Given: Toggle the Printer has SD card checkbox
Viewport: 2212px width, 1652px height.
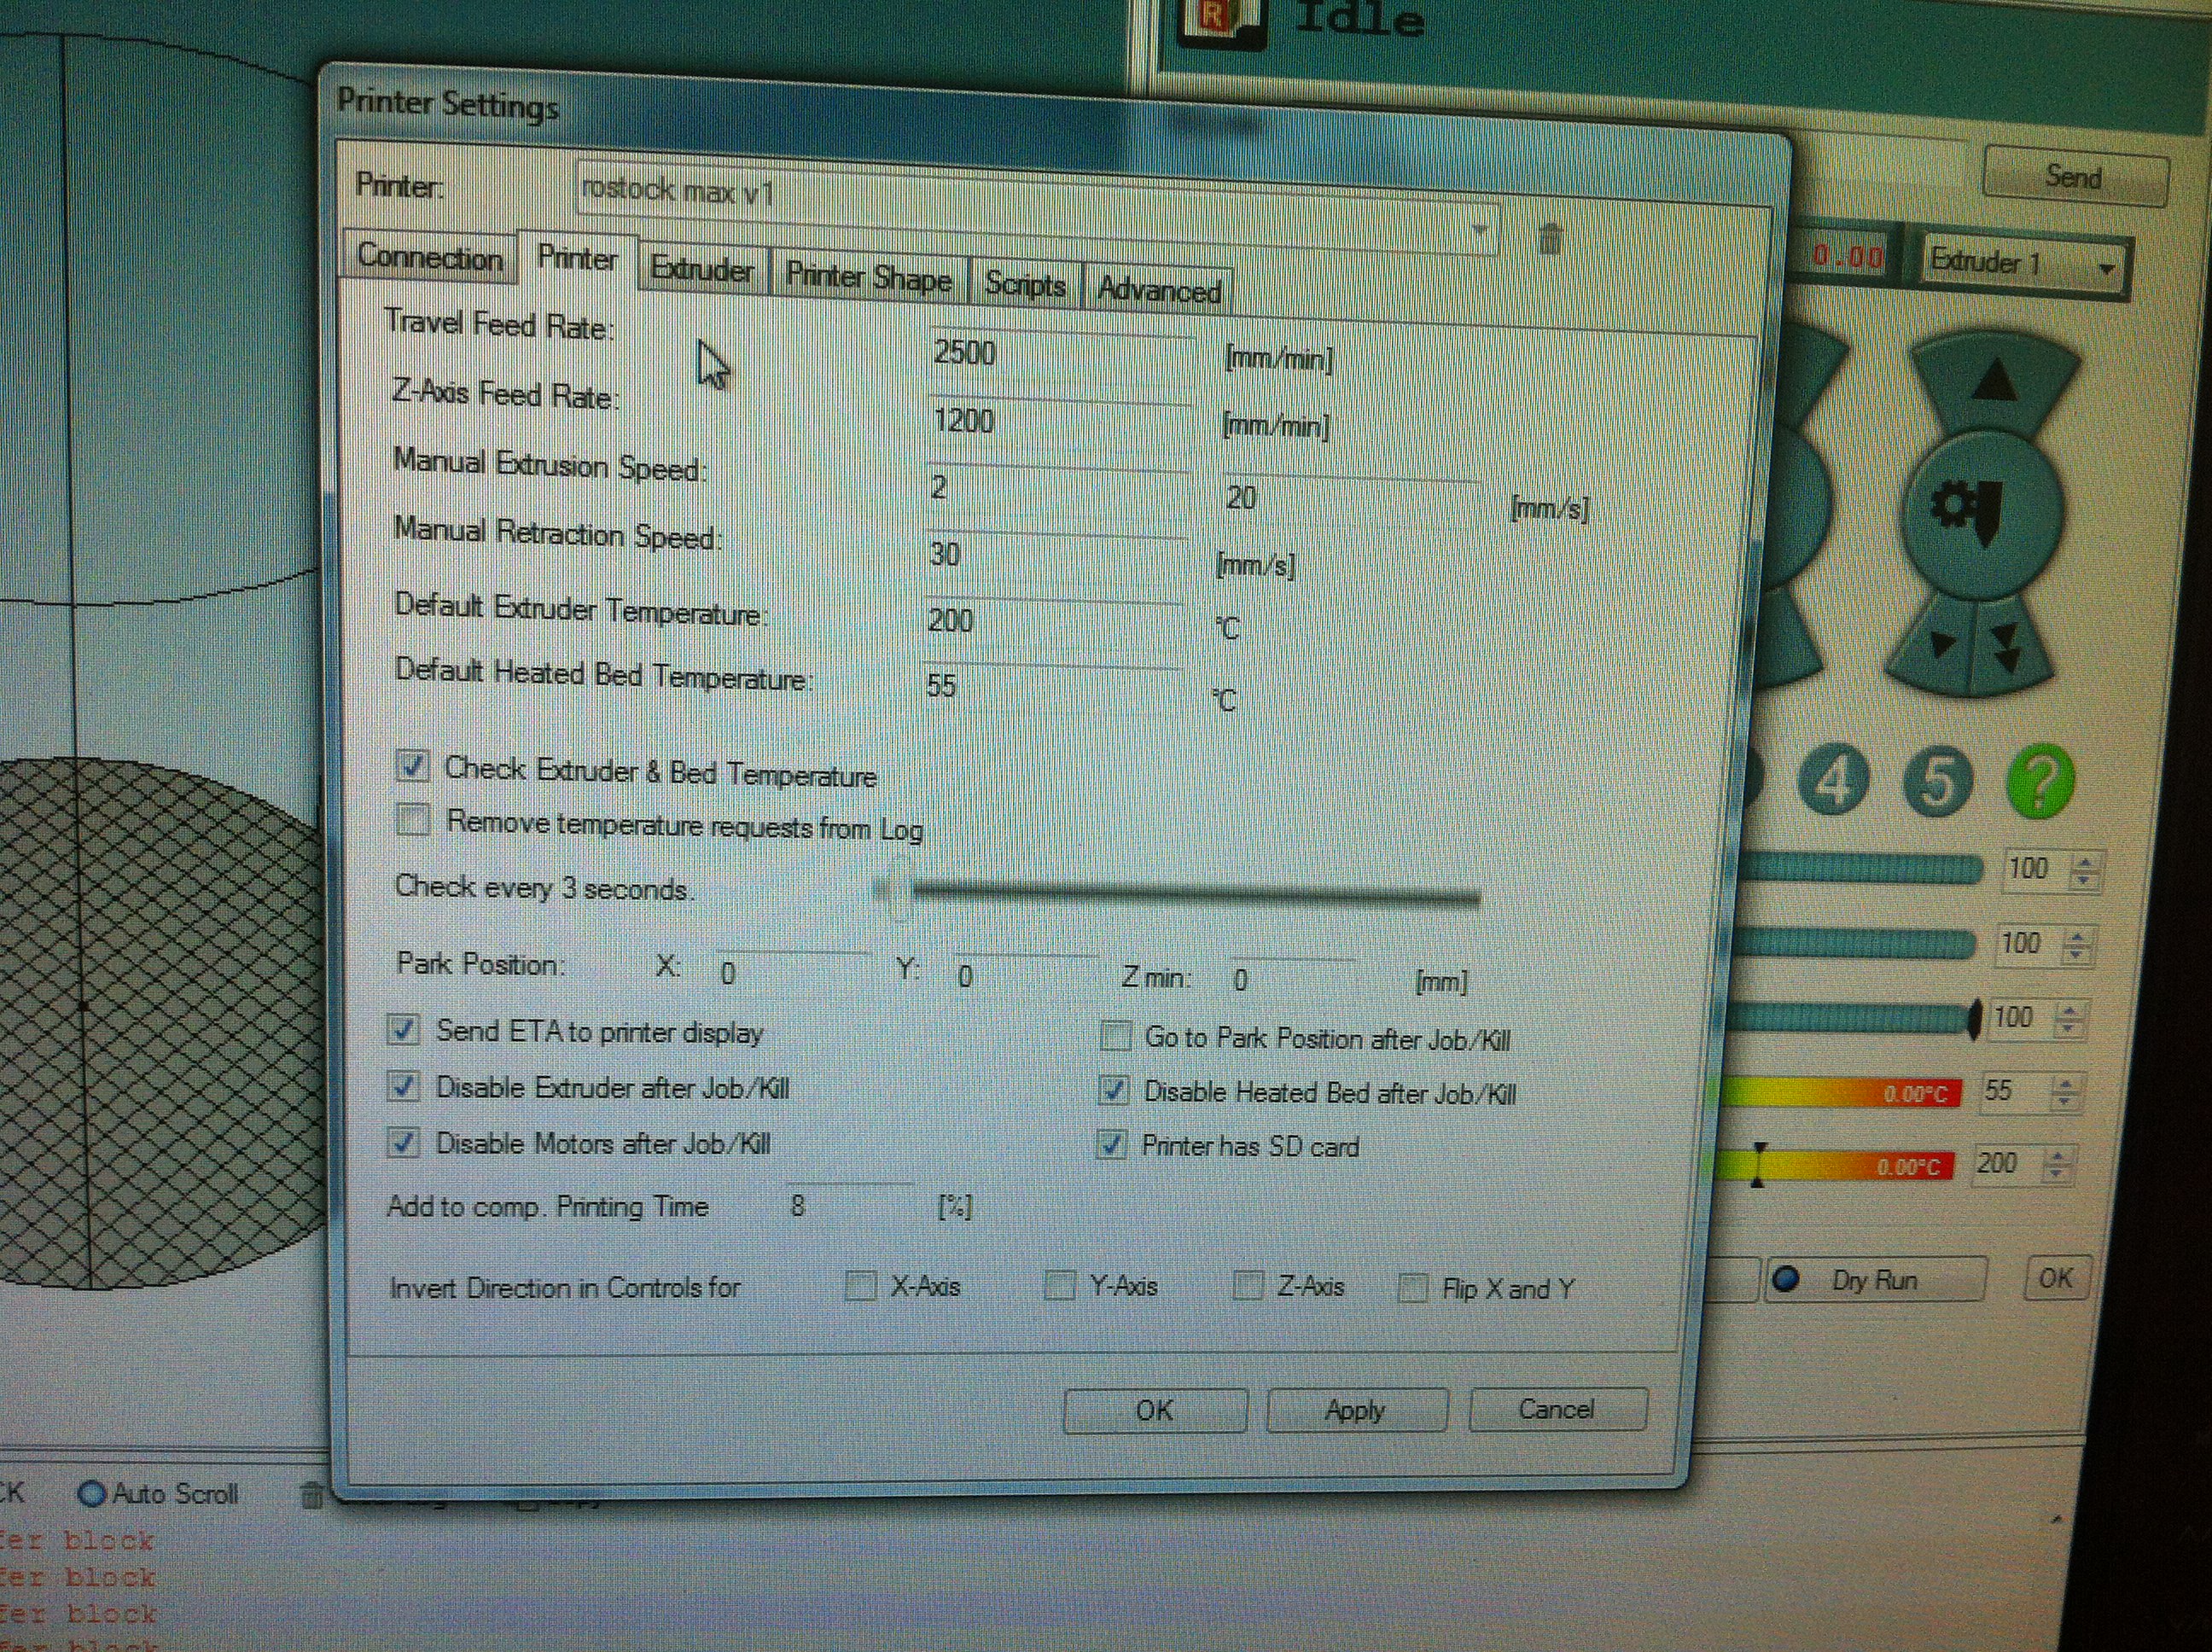Looking at the screenshot, I should (x=1112, y=1144).
